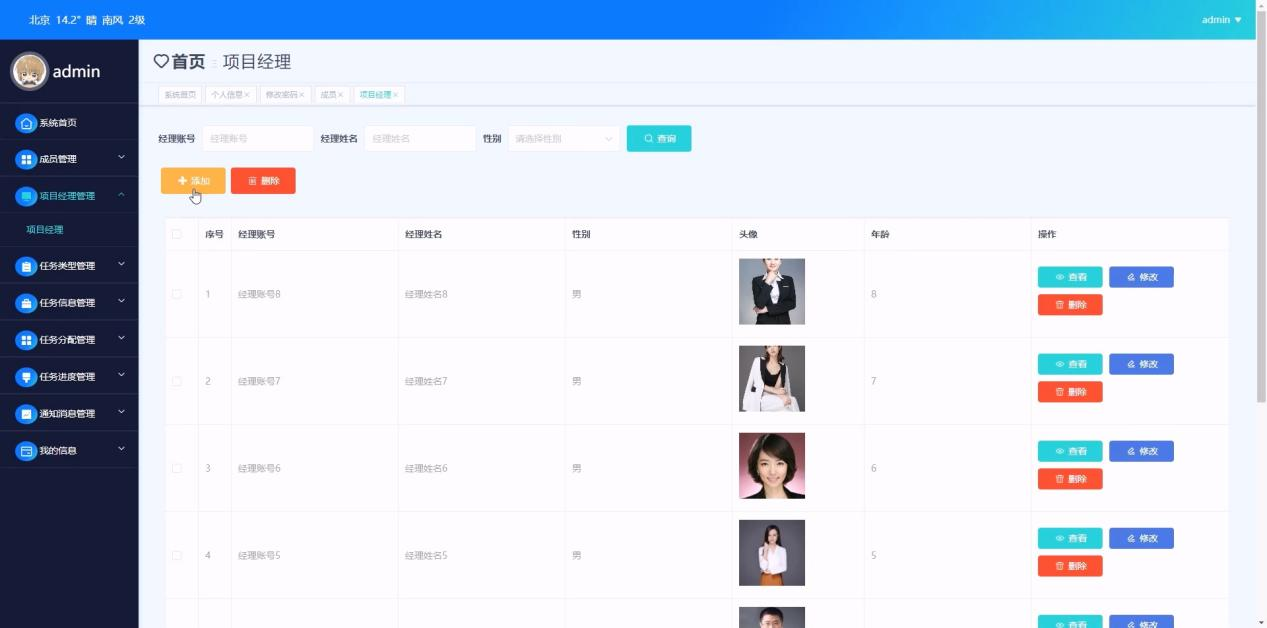Click the admin avatar in sidebar
1267x628 pixels.
pyautogui.click(x=29, y=71)
